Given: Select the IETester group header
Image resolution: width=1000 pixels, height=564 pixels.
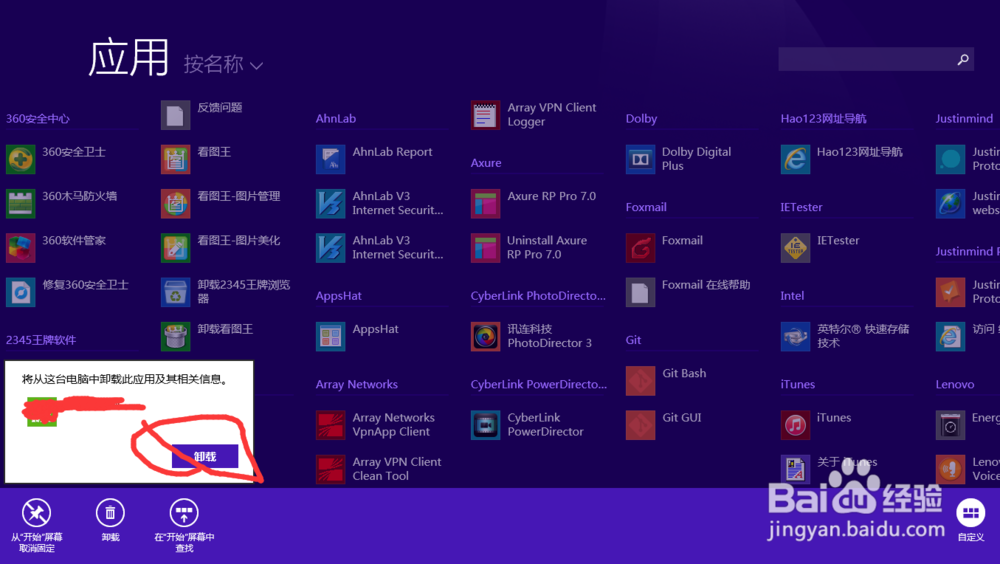Looking at the screenshot, I should (x=802, y=207).
